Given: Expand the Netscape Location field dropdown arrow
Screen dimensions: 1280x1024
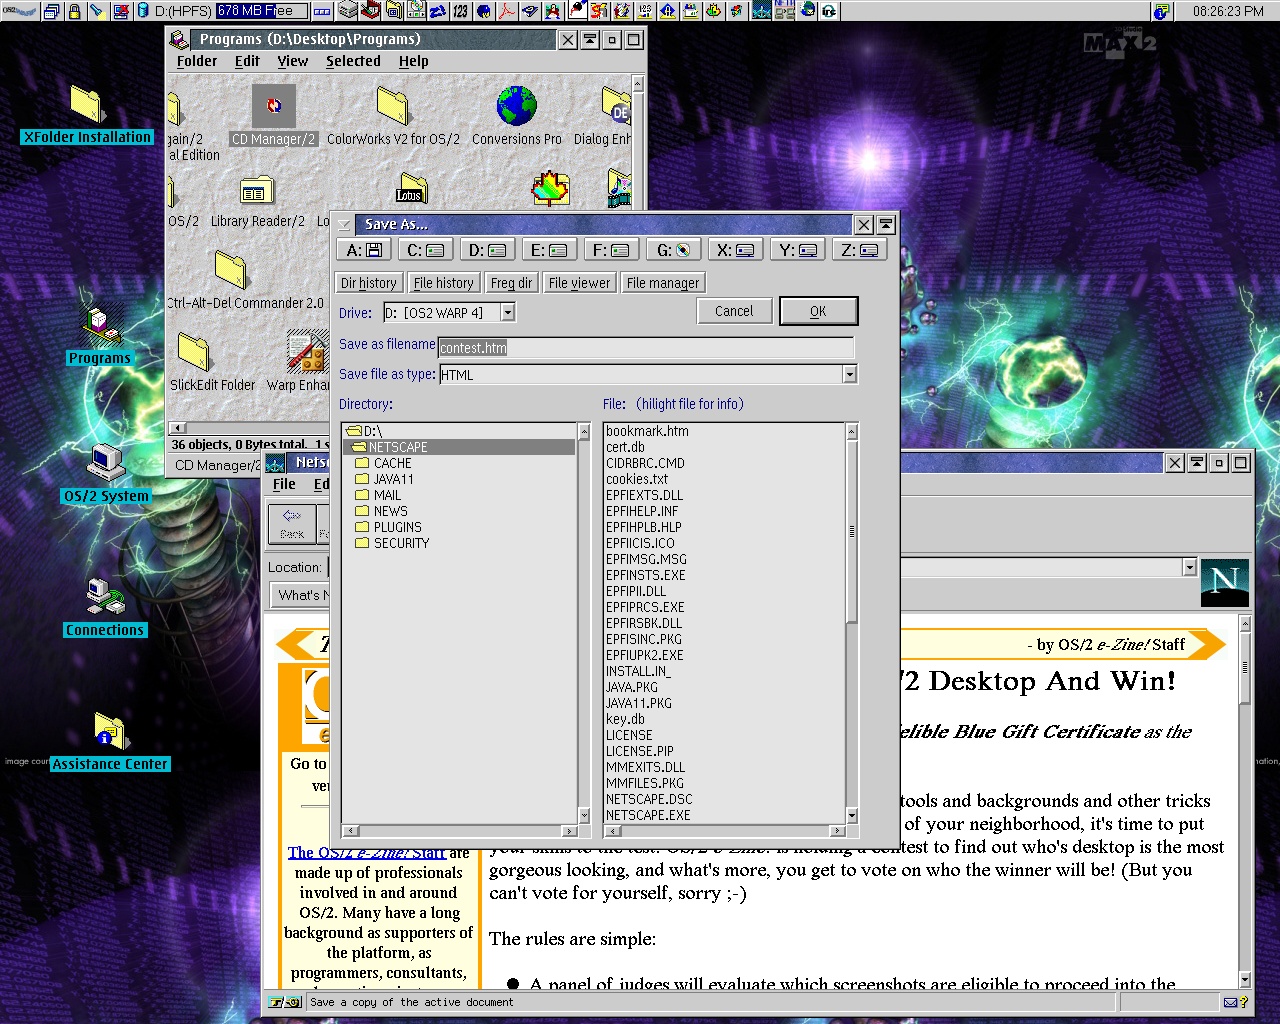Looking at the screenshot, I should point(1189,567).
